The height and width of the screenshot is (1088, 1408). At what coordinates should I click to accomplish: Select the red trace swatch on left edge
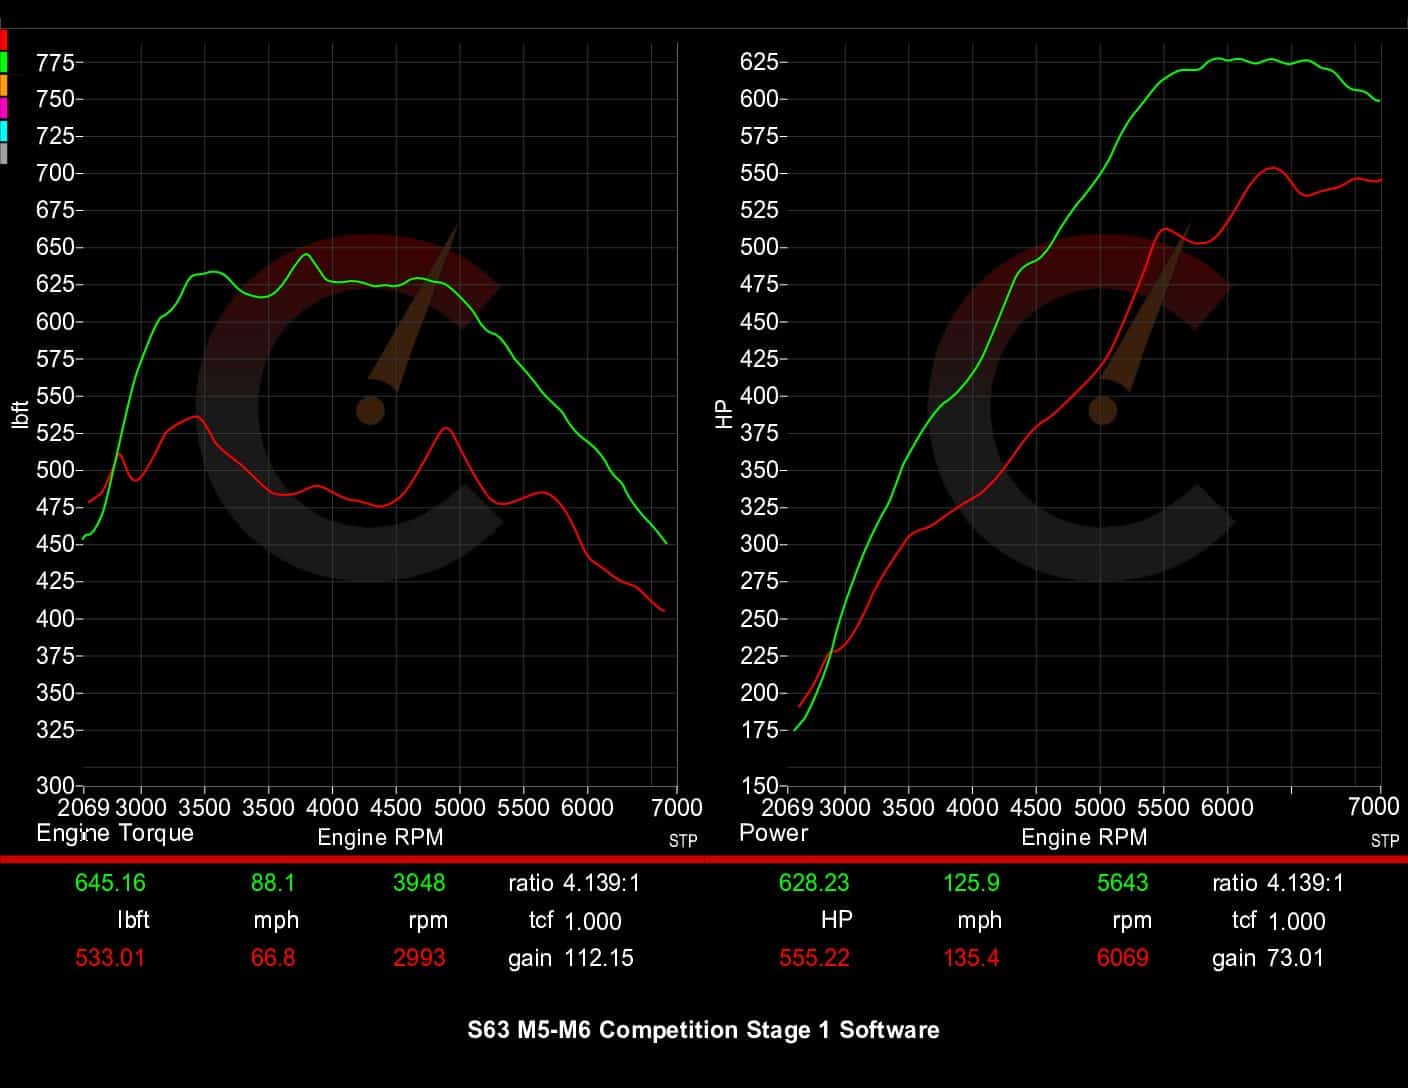click(x=3, y=39)
